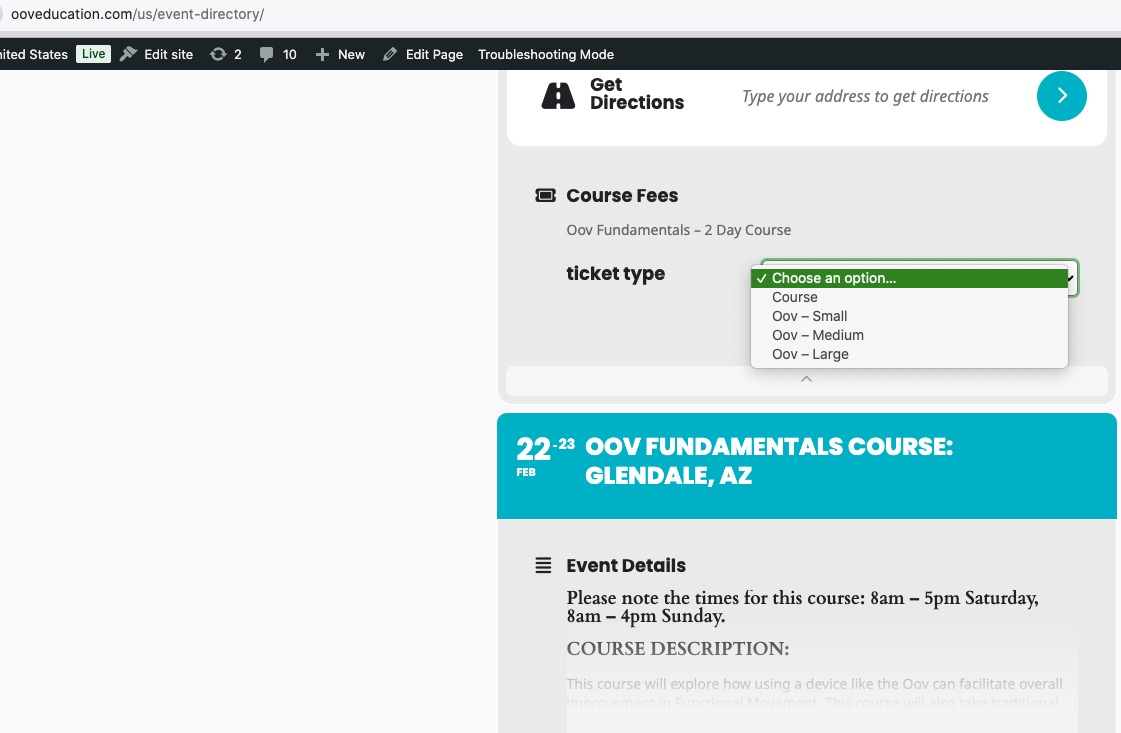Open the comments bubble icon showing 10
1121x733 pixels.
point(266,54)
